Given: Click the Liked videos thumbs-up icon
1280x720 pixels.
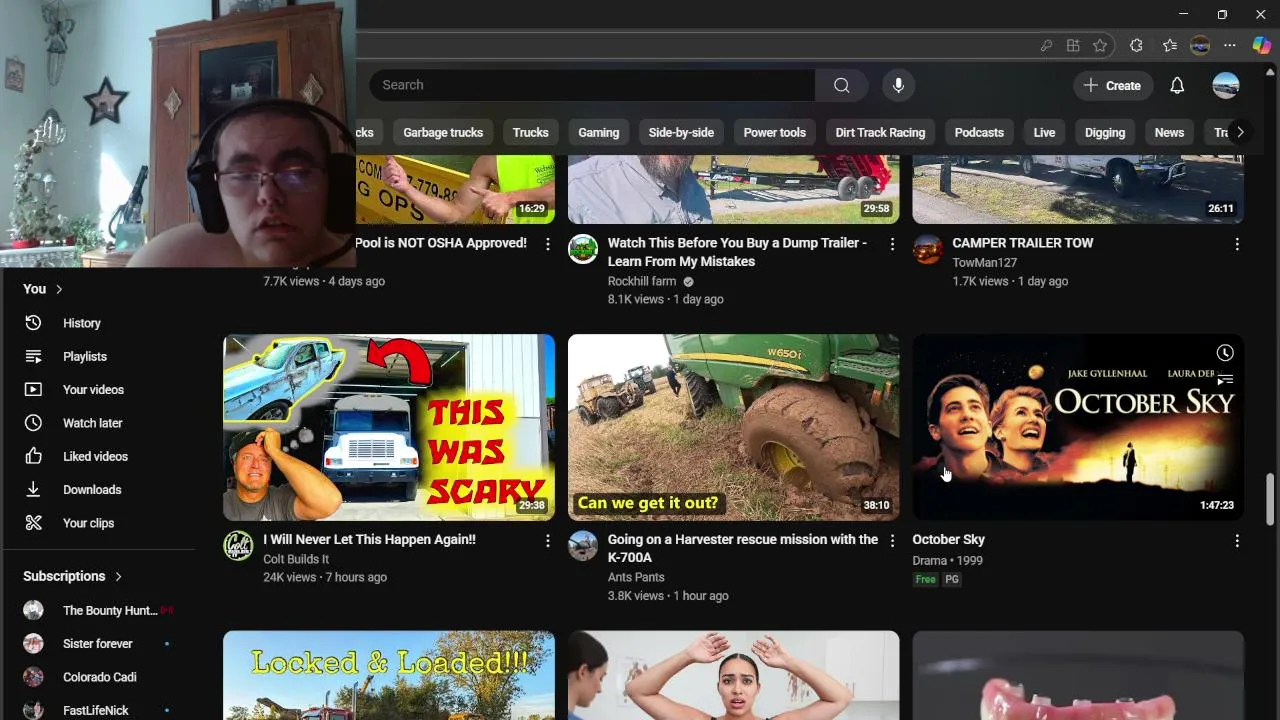Looking at the screenshot, I should (x=33, y=456).
